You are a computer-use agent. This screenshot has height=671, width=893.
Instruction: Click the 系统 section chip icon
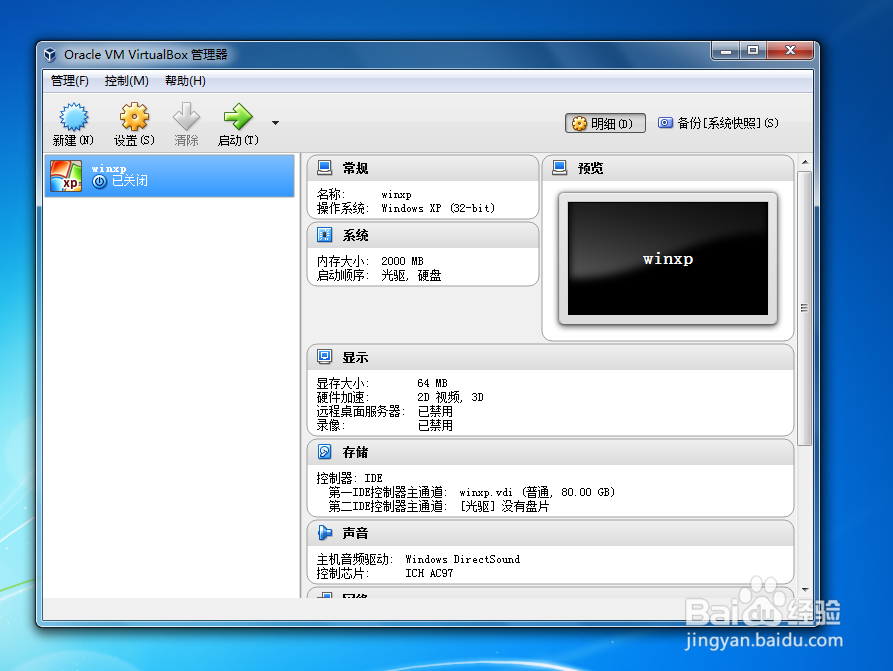click(x=325, y=235)
